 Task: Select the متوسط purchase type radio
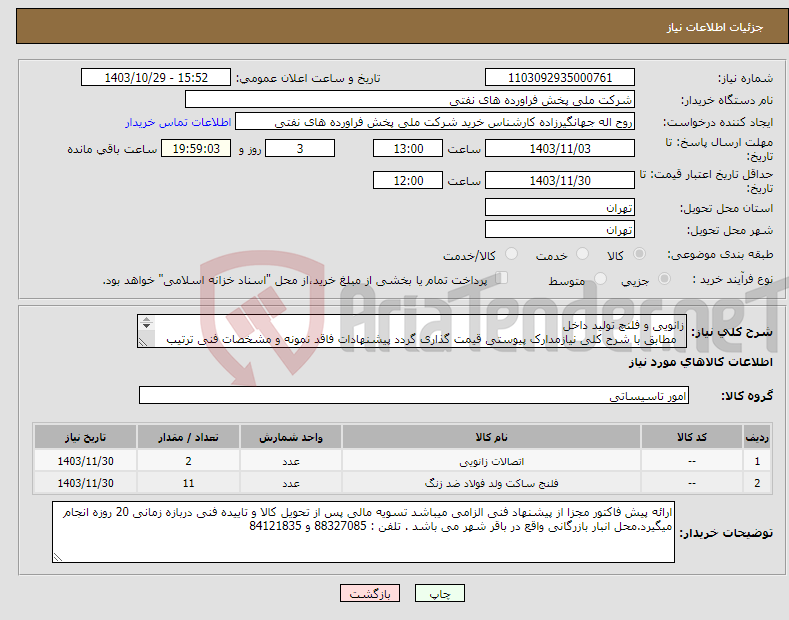pos(600,279)
